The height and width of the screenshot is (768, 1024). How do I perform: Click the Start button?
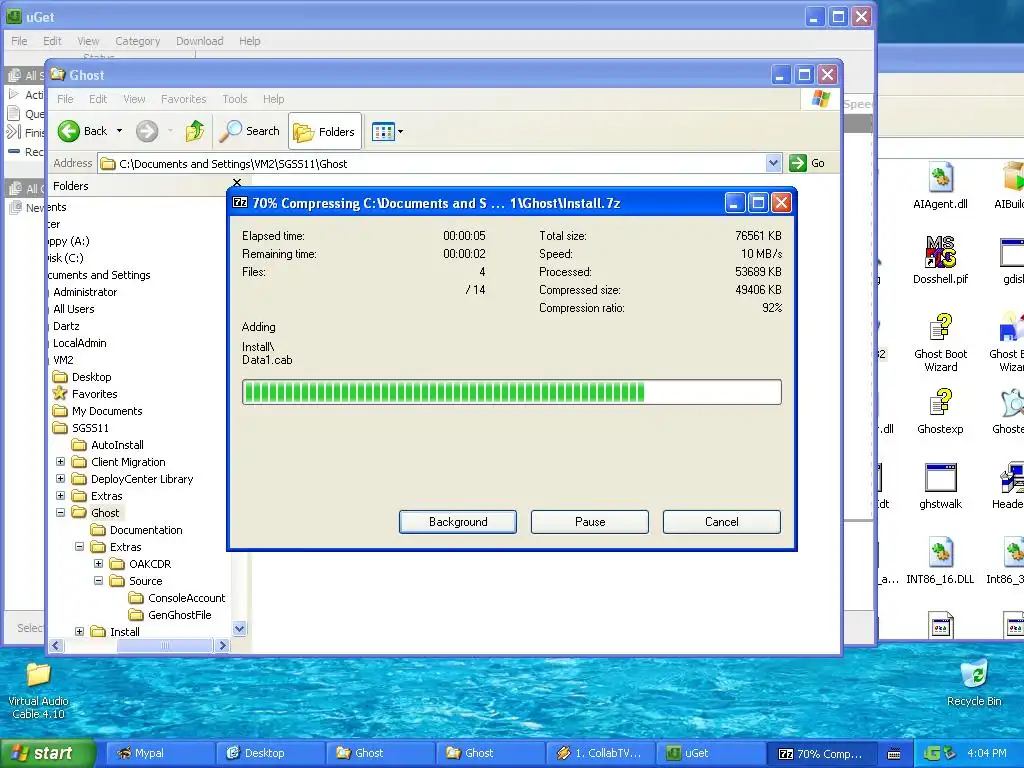(x=48, y=753)
